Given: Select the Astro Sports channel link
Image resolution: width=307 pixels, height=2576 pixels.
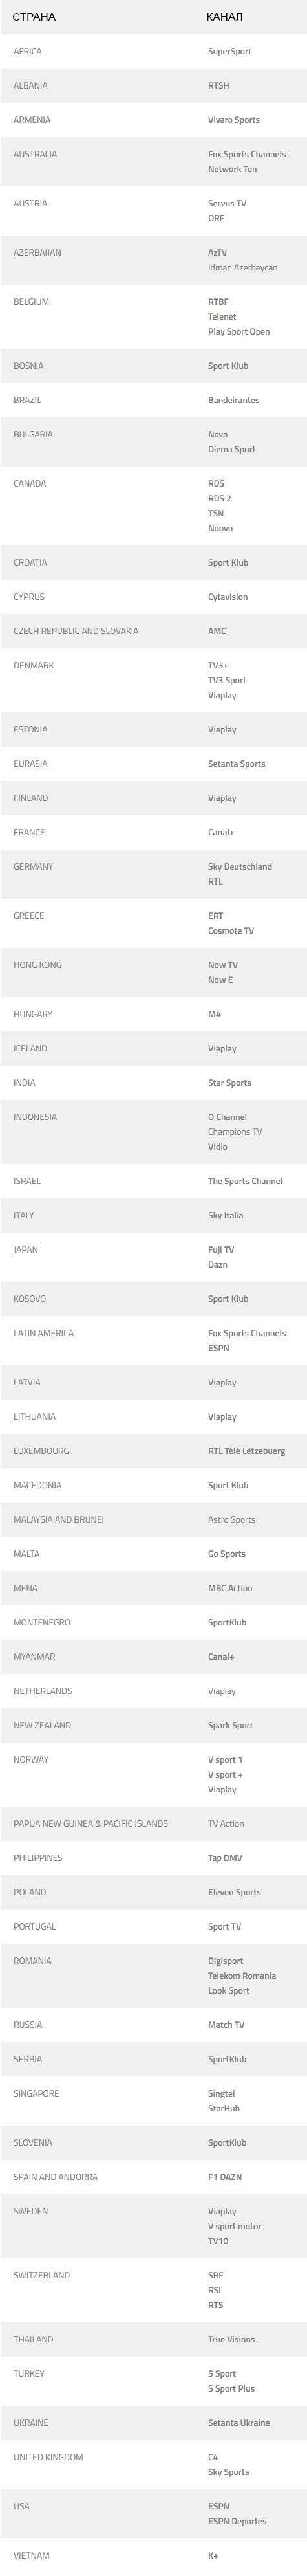Looking at the screenshot, I should [231, 1520].
